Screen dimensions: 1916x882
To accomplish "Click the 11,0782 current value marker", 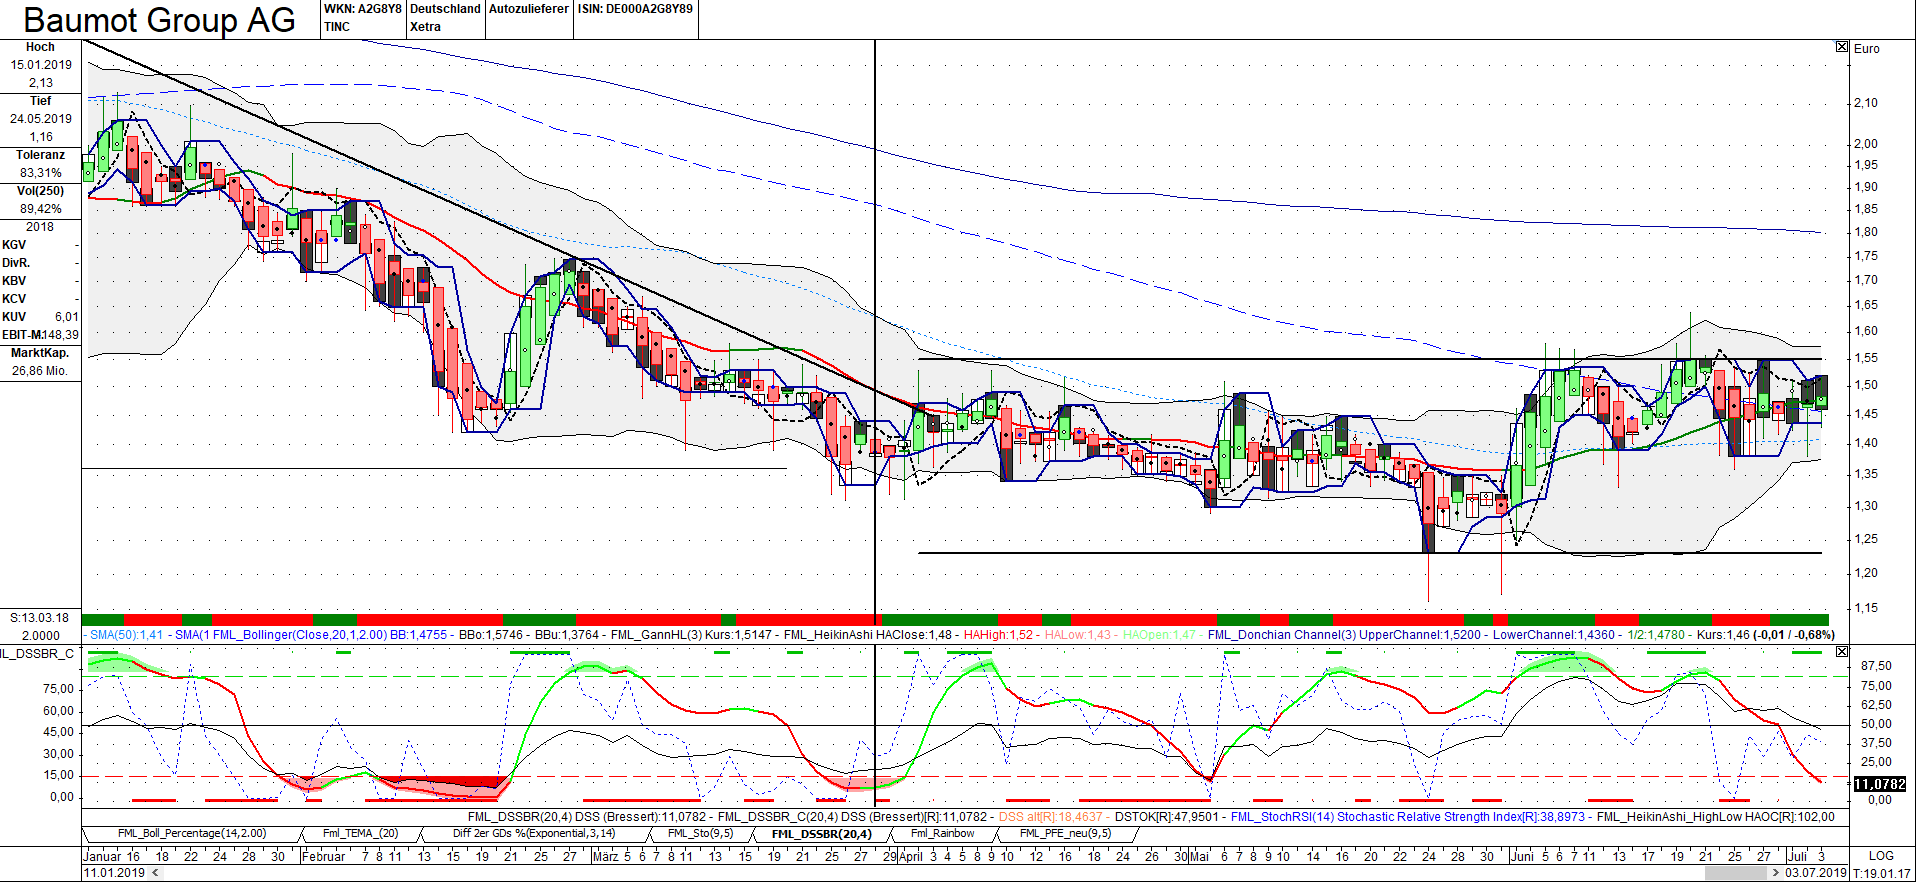I will [1880, 784].
